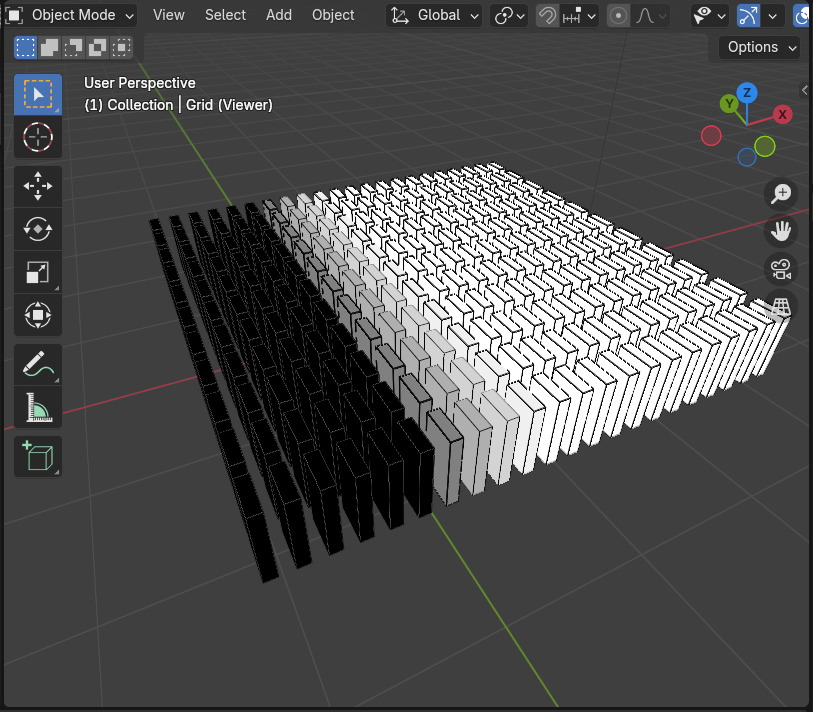Image resolution: width=813 pixels, height=712 pixels.
Task: Select the Transform tool
Action: point(38,315)
